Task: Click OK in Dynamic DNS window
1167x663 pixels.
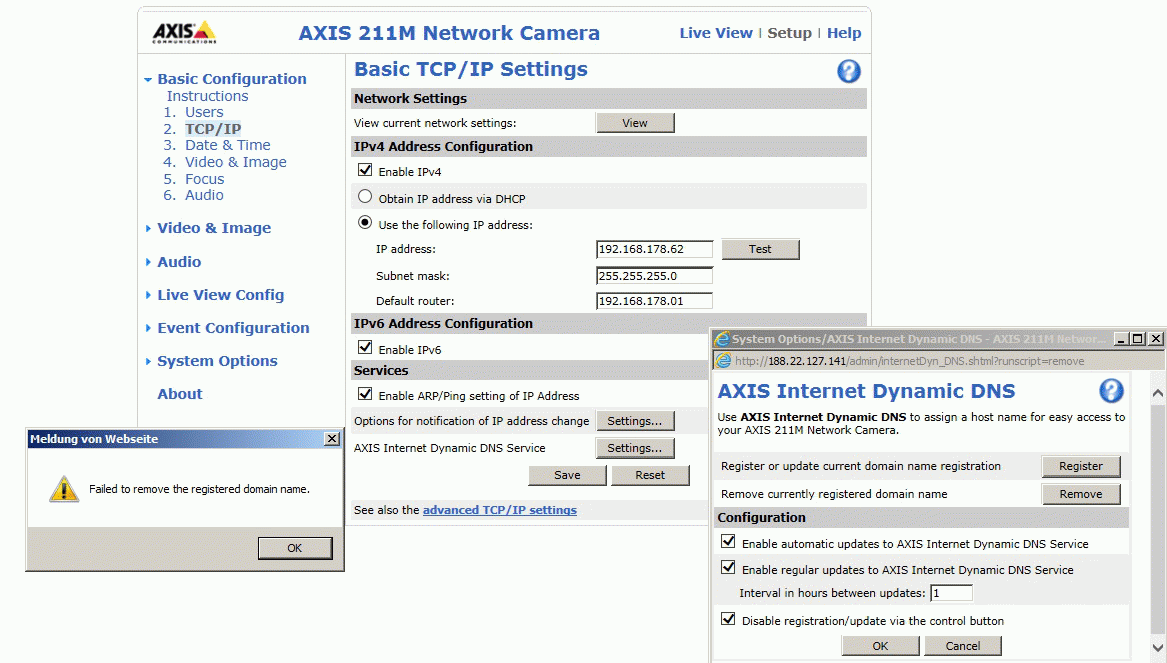Action: coord(880,646)
